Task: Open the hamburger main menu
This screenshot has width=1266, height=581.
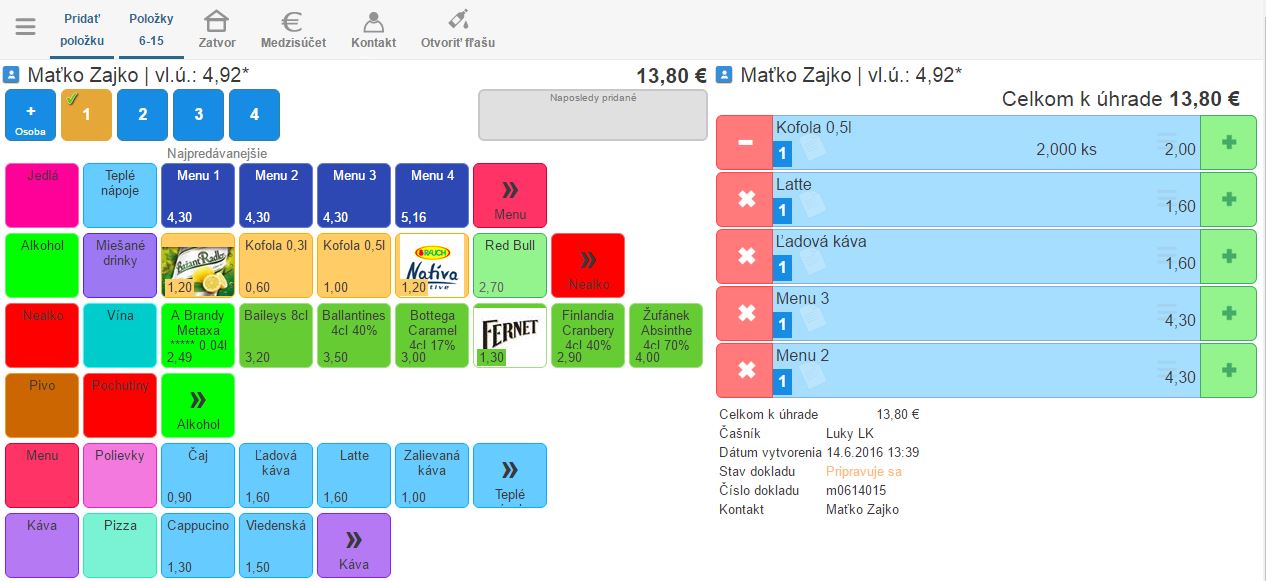Action: (x=25, y=28)
